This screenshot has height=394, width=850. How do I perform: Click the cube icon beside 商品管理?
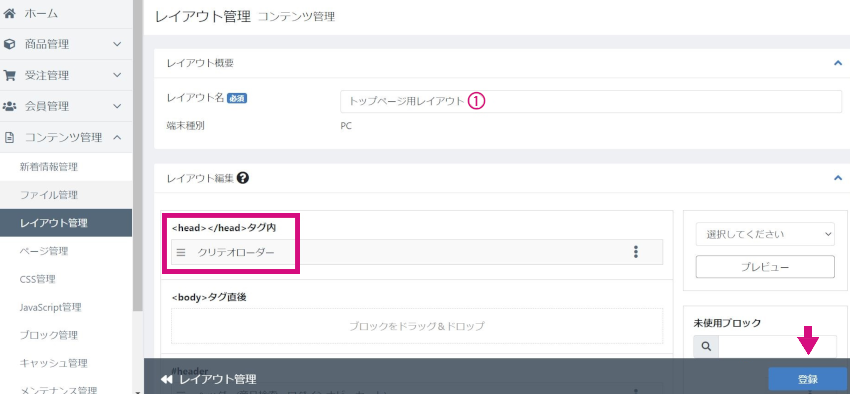coord(9,44)
